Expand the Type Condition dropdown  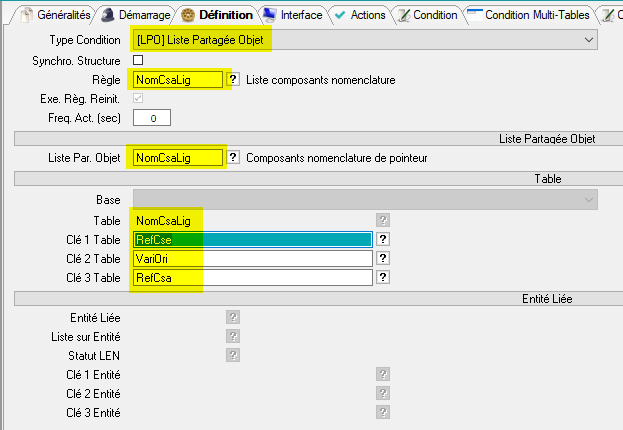click(589, 40)
